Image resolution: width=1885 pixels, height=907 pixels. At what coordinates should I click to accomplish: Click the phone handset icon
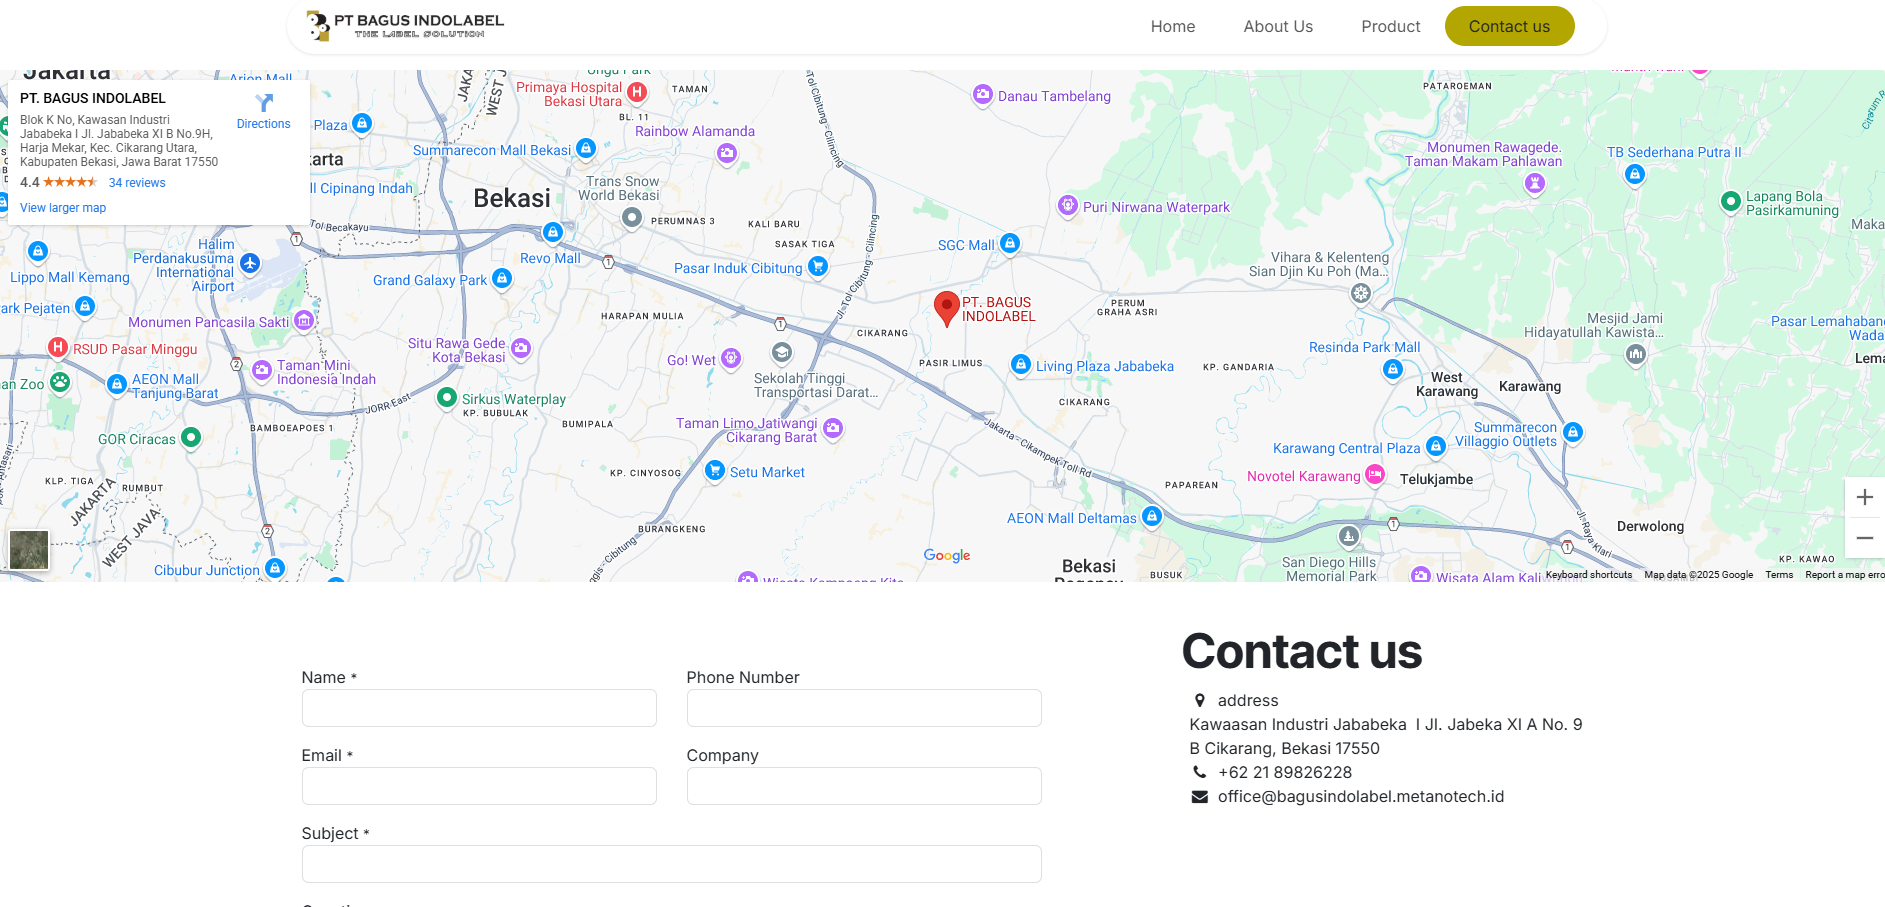(1200, 772)
